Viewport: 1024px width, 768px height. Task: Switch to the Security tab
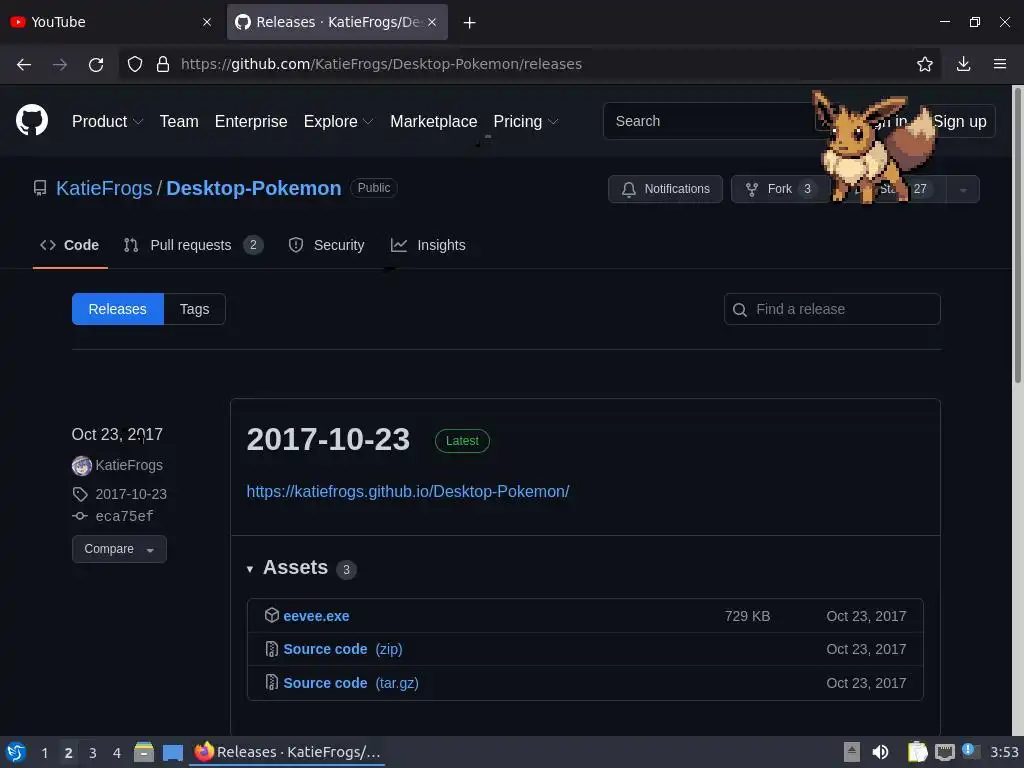(x=327, y=246)
